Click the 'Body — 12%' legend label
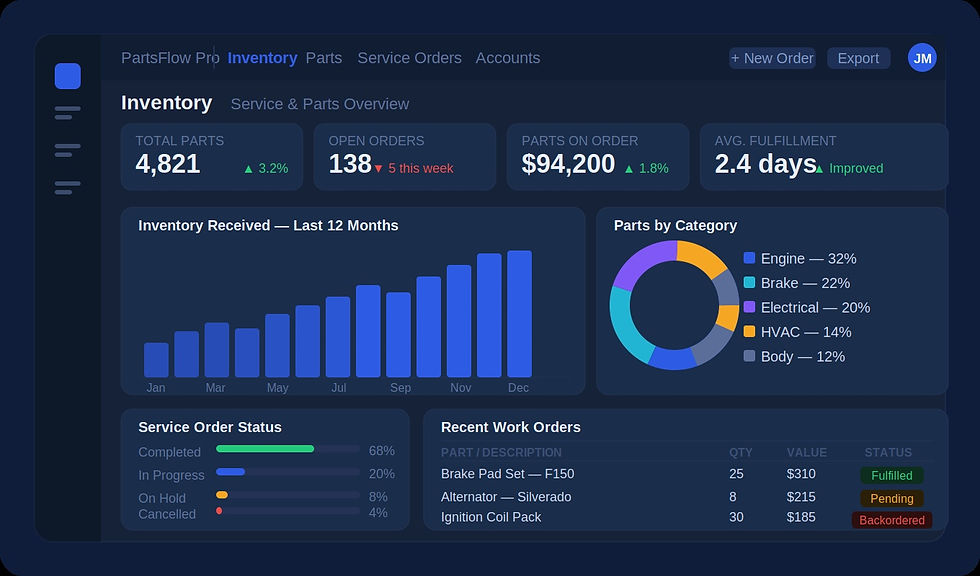Viewport: 980px width, 576px height. point(803,357)
